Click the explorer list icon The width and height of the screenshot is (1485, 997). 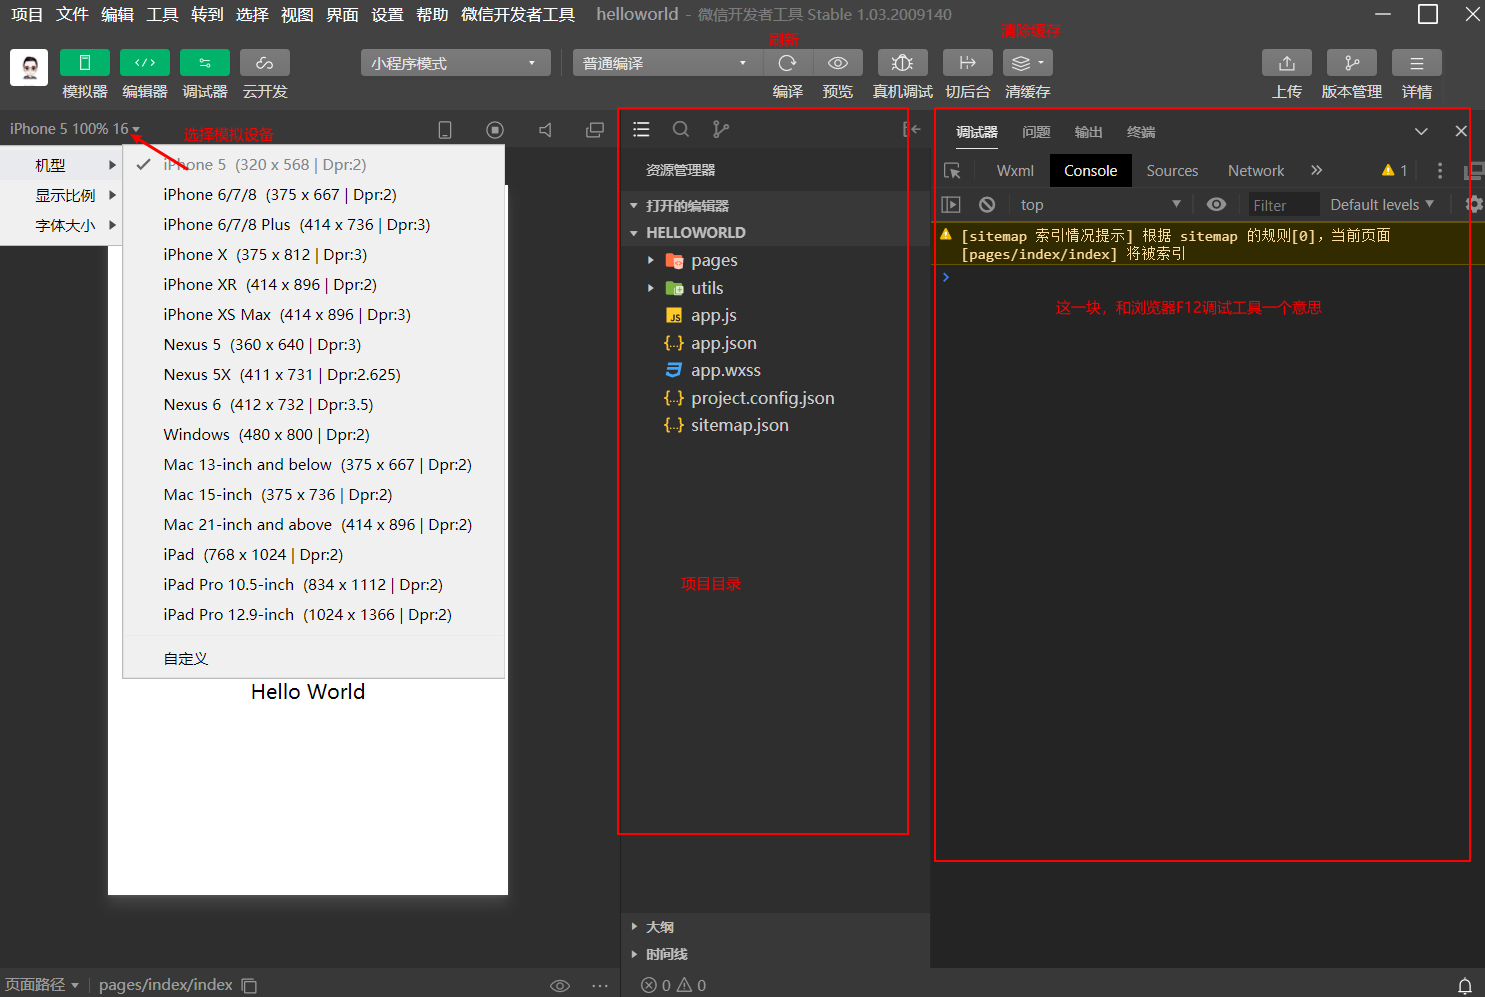pyautogui.click(x=641, y=129)
